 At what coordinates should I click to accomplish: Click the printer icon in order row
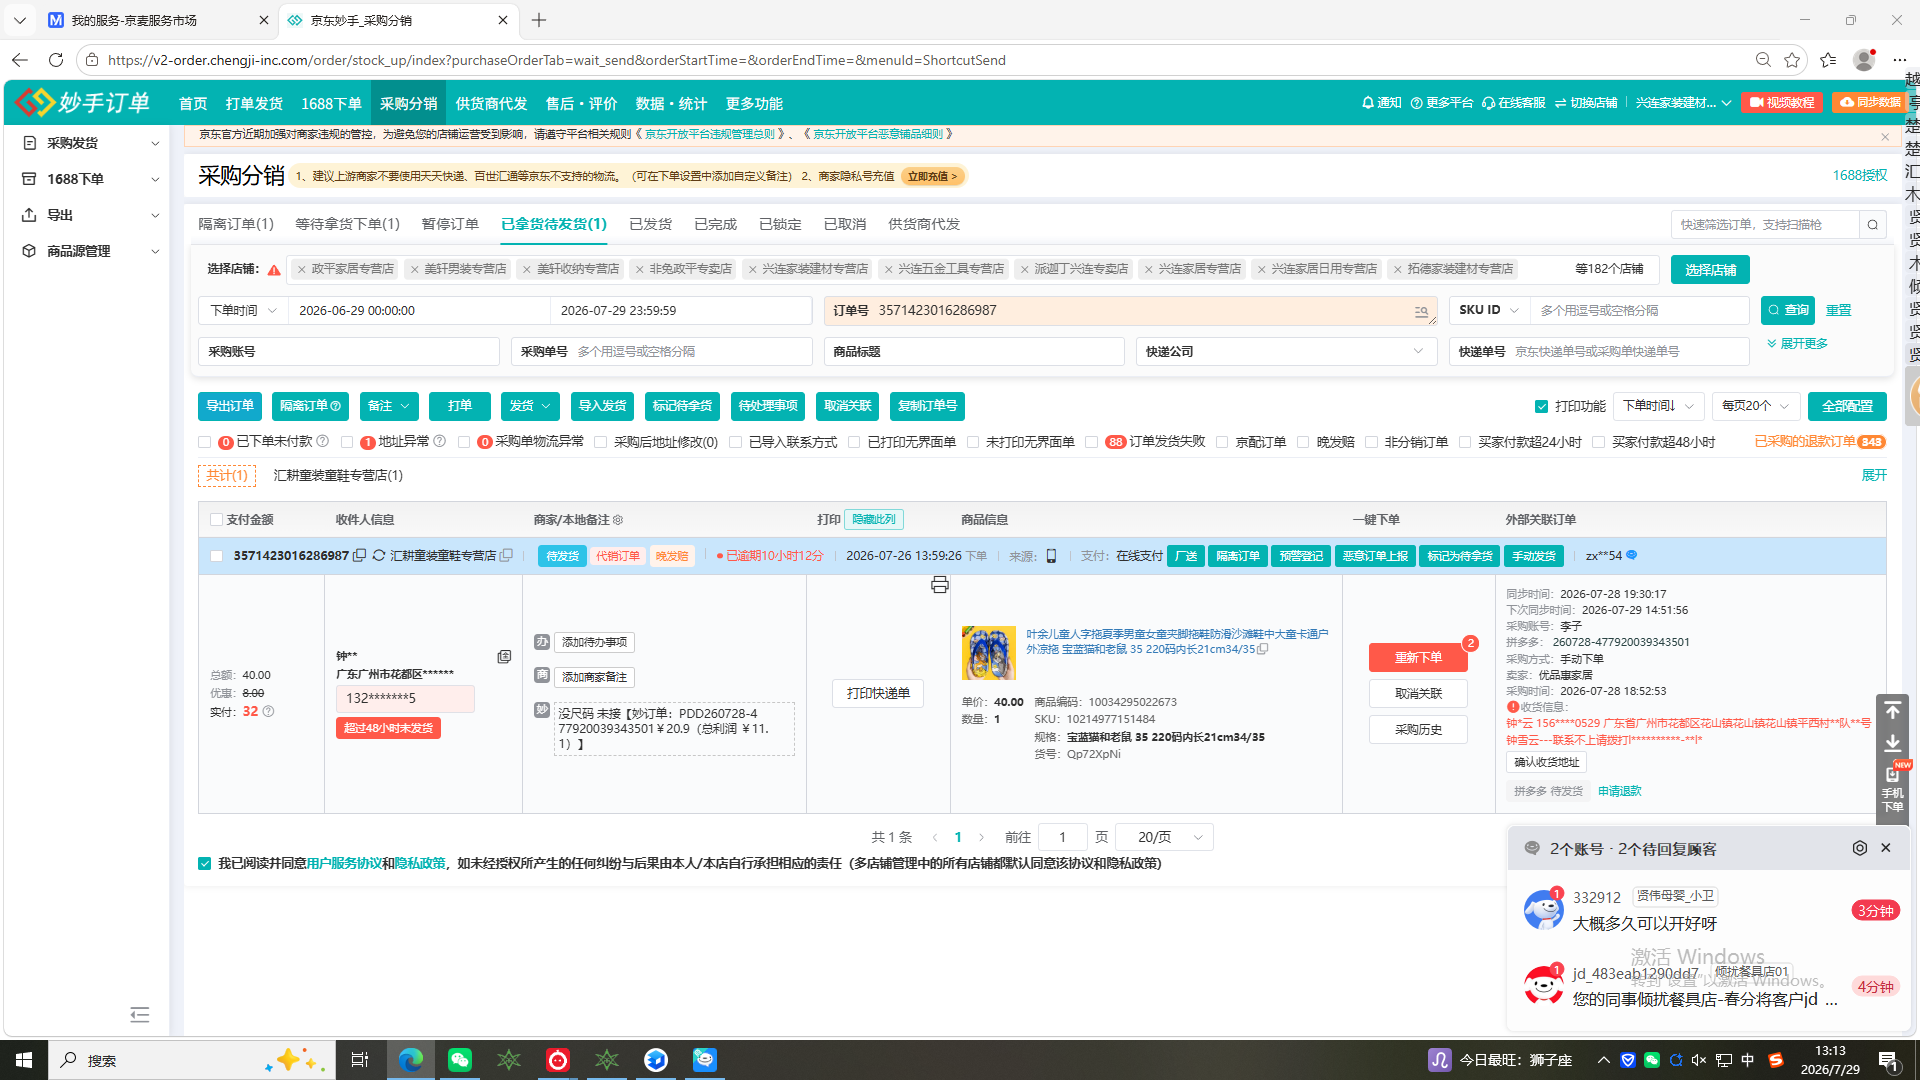[939, 585]
